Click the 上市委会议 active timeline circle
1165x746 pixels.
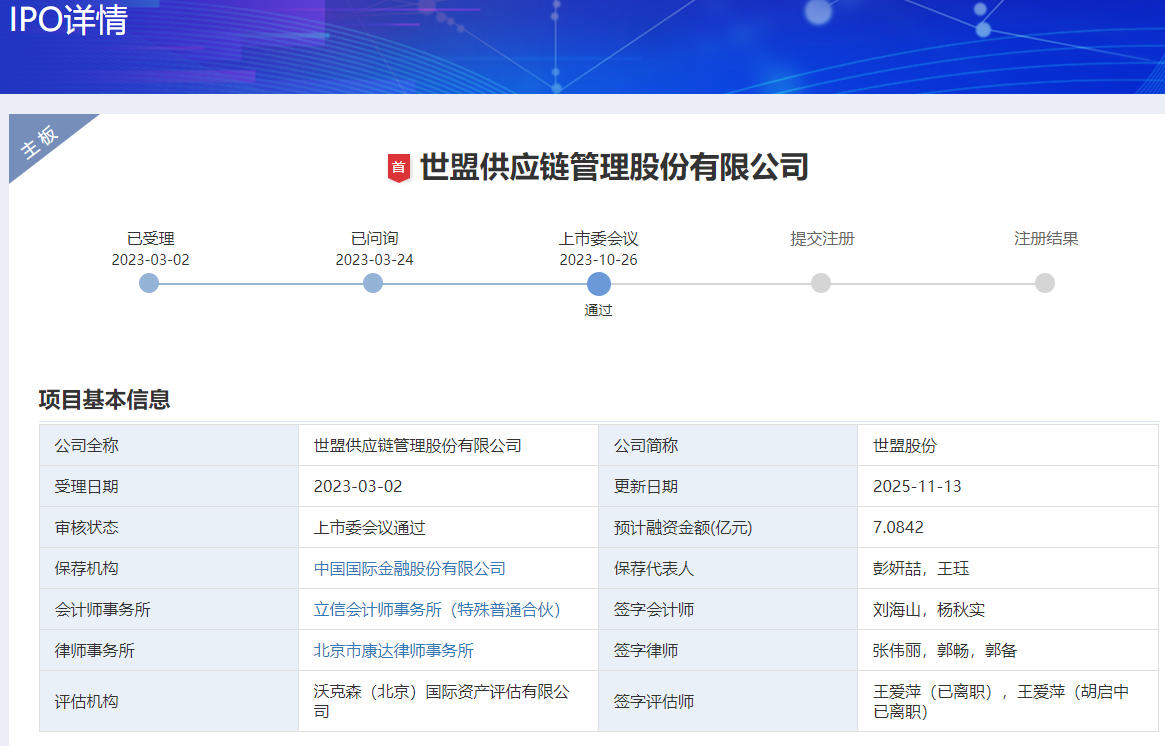click(x=598, y=283)
